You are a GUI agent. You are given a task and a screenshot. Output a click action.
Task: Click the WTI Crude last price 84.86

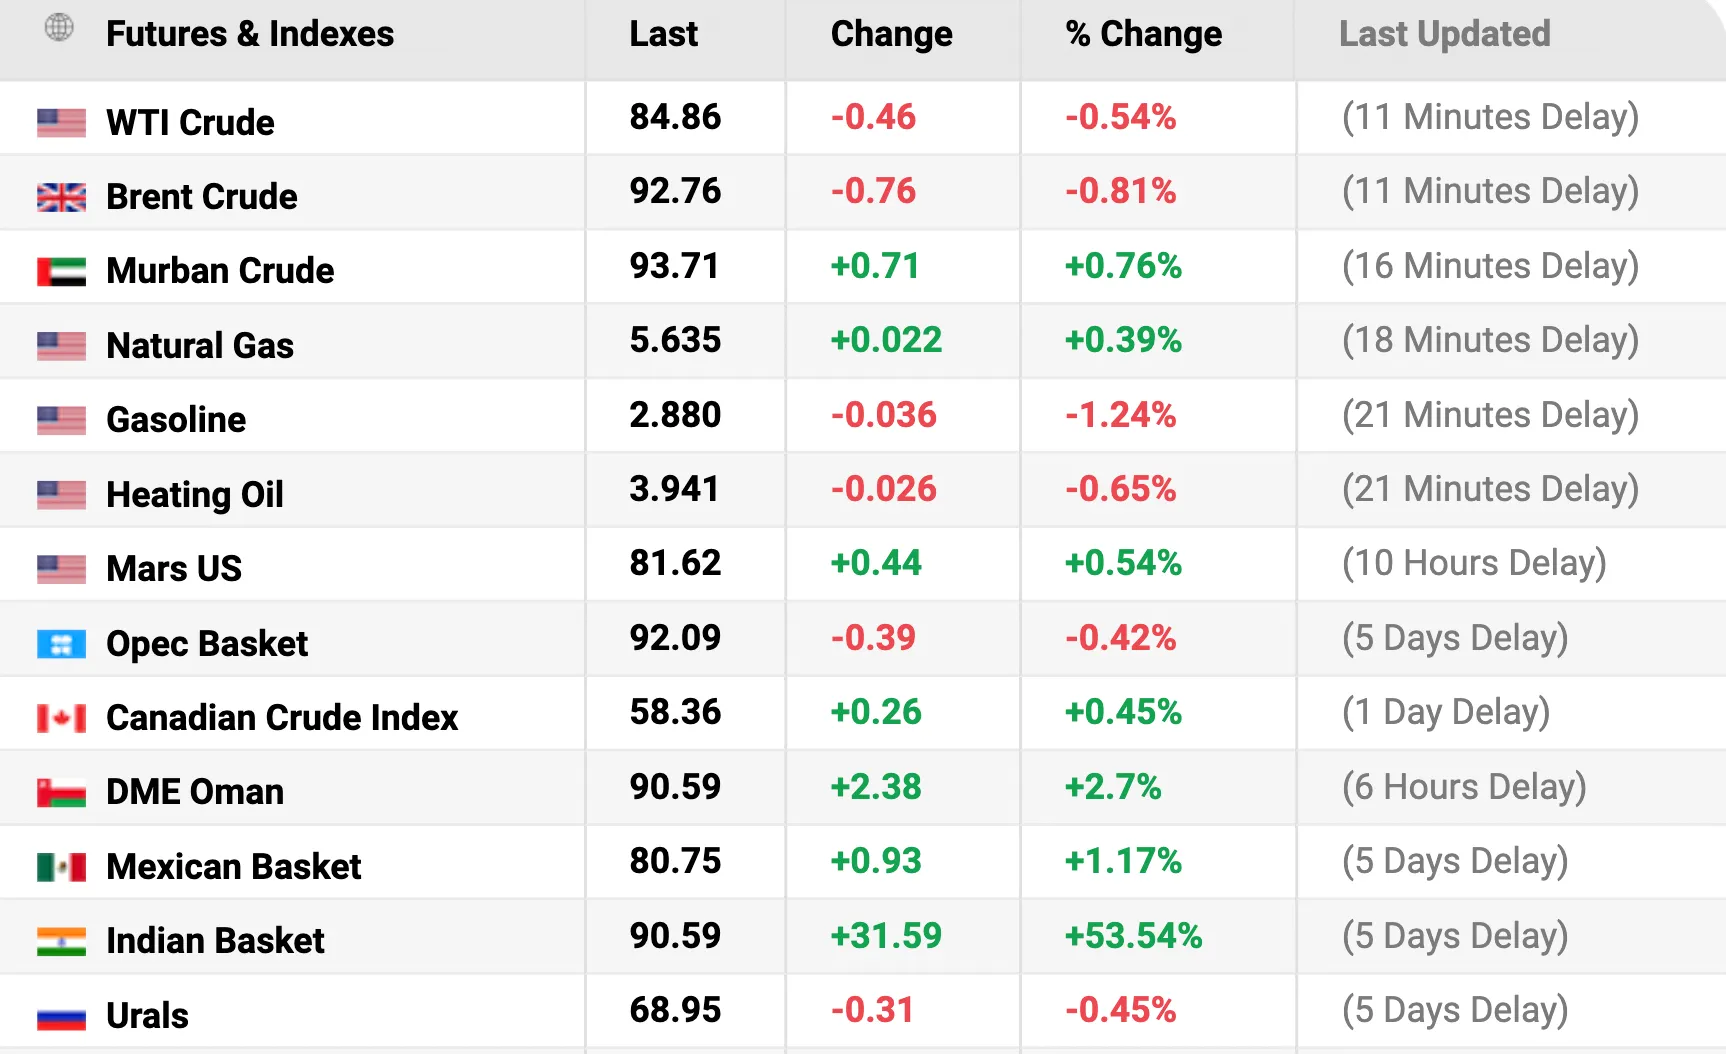pos(675,117)
